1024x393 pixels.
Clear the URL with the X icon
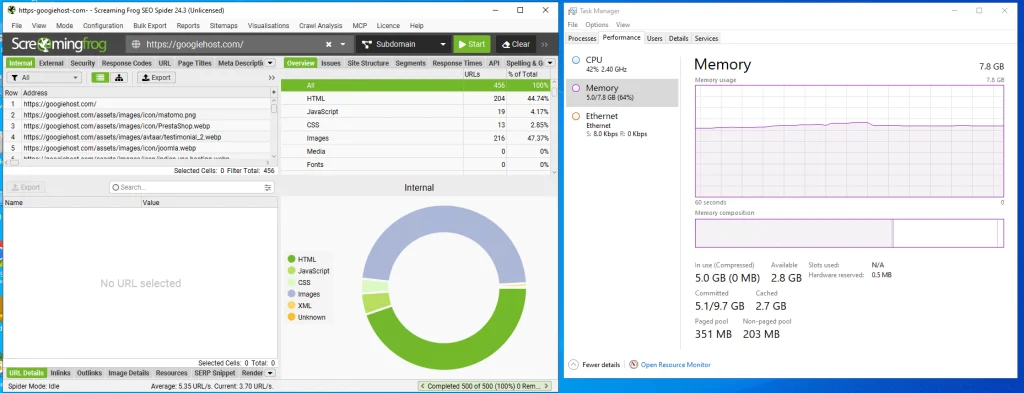[329, 44]
